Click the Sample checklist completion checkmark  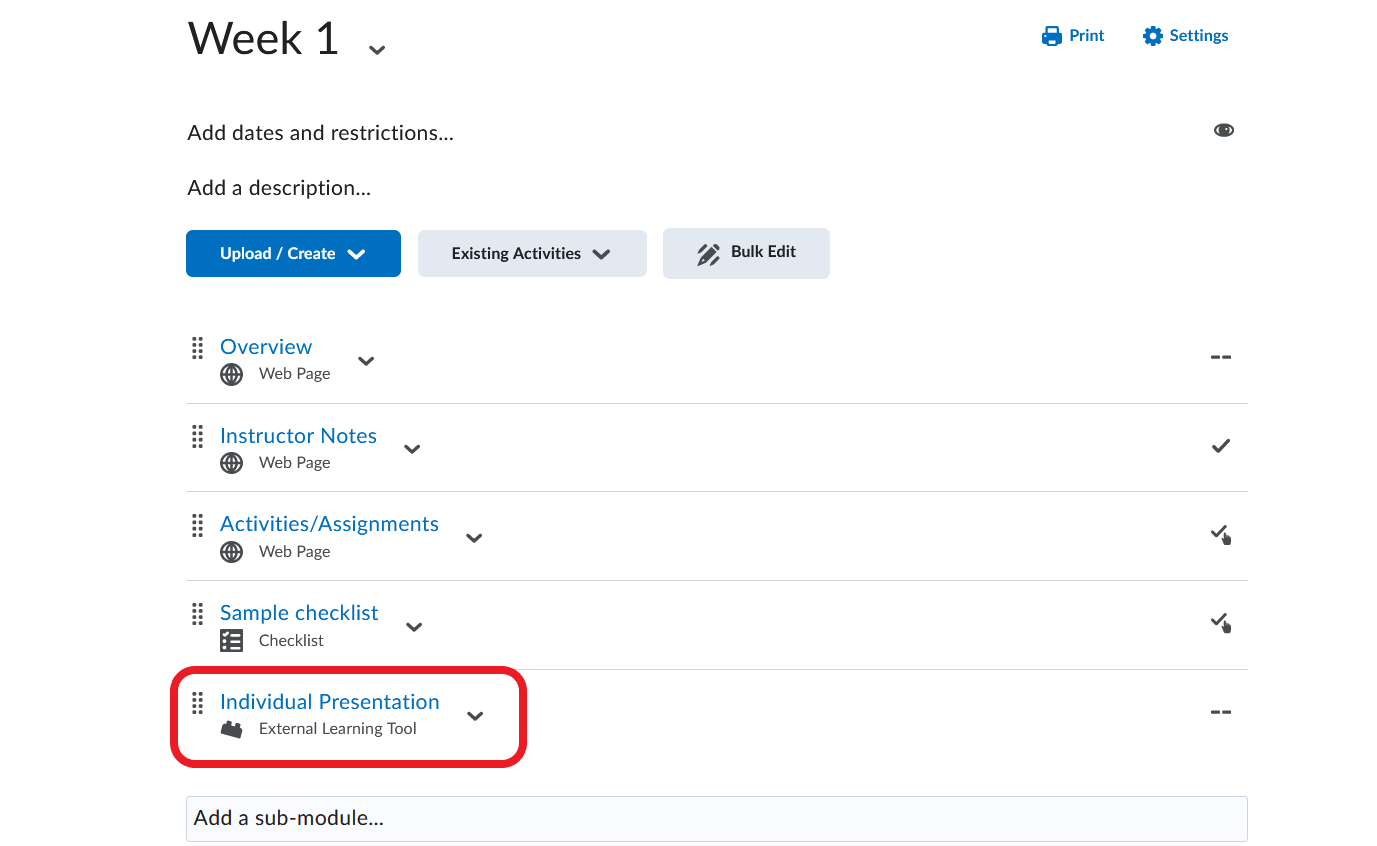[1220, 623]
